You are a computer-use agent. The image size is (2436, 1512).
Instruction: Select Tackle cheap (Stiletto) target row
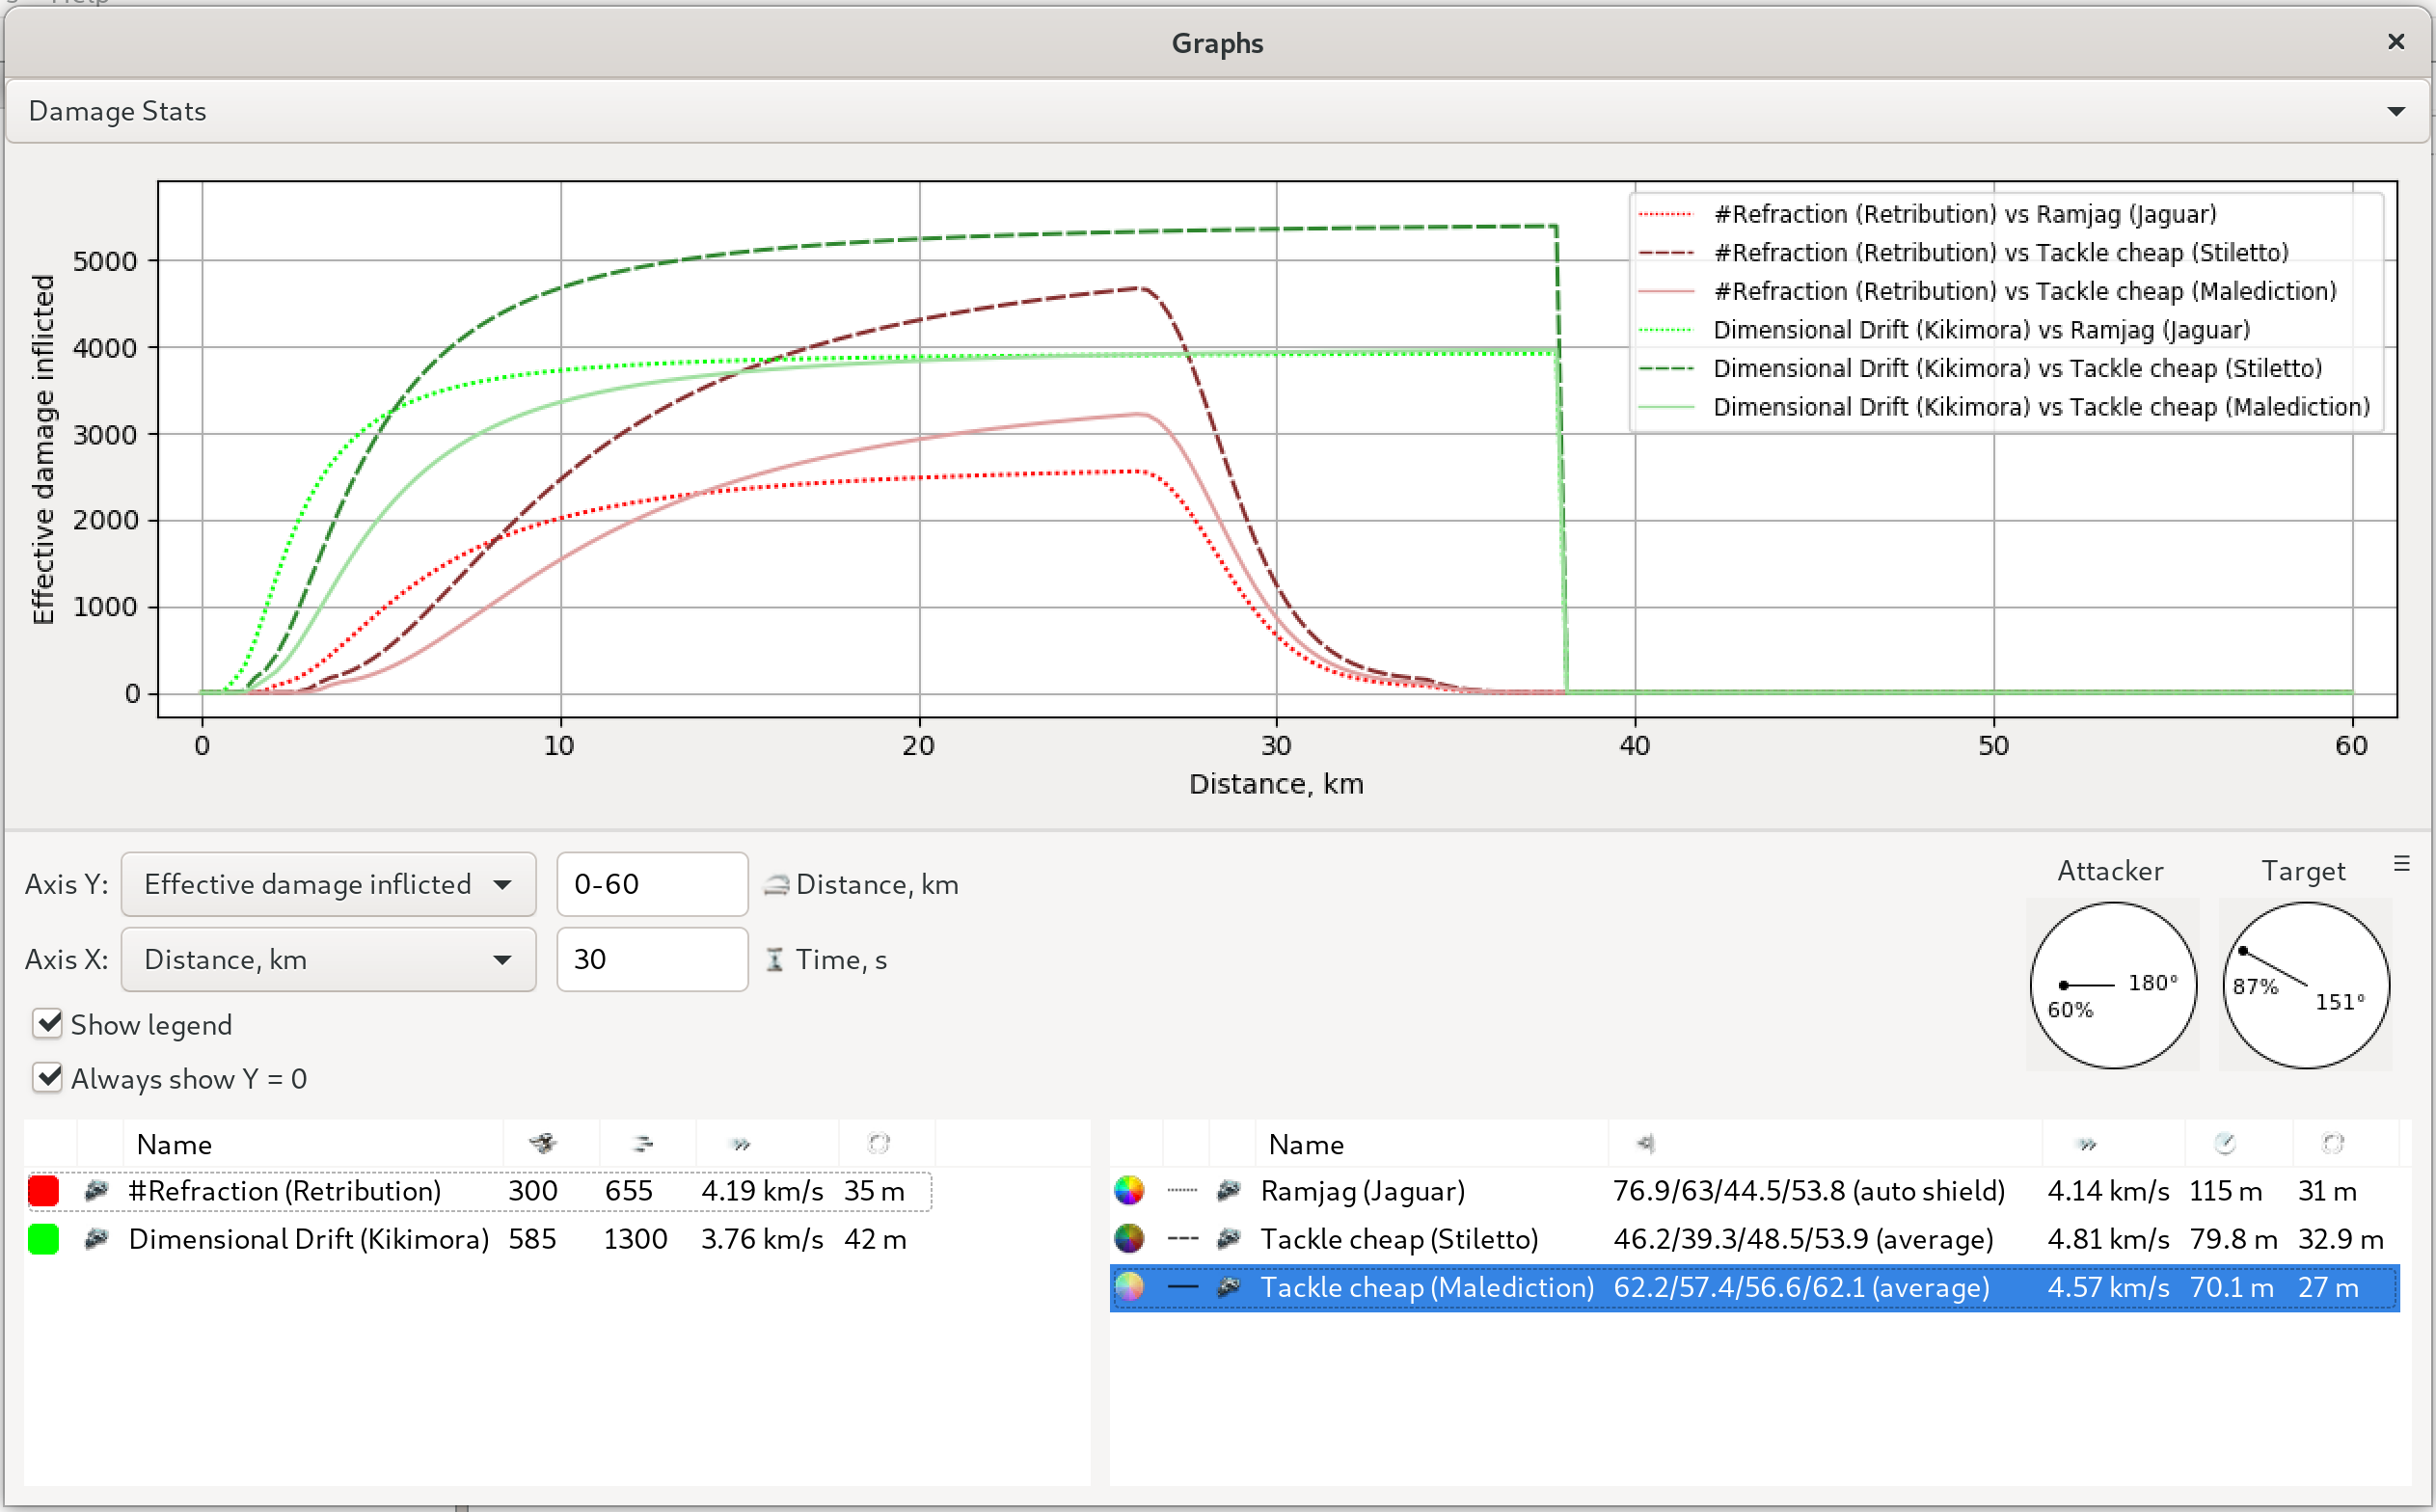(x=1755, y=1238)
